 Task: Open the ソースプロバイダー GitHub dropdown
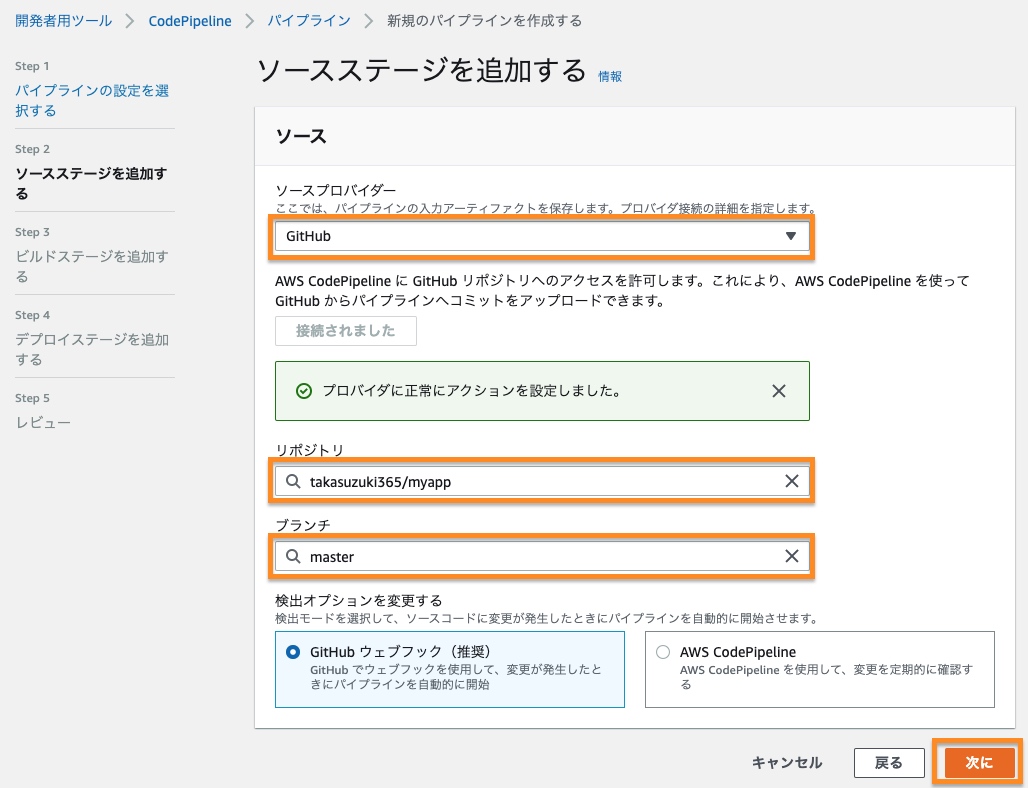pyautogui.click(x=540, y=236)
